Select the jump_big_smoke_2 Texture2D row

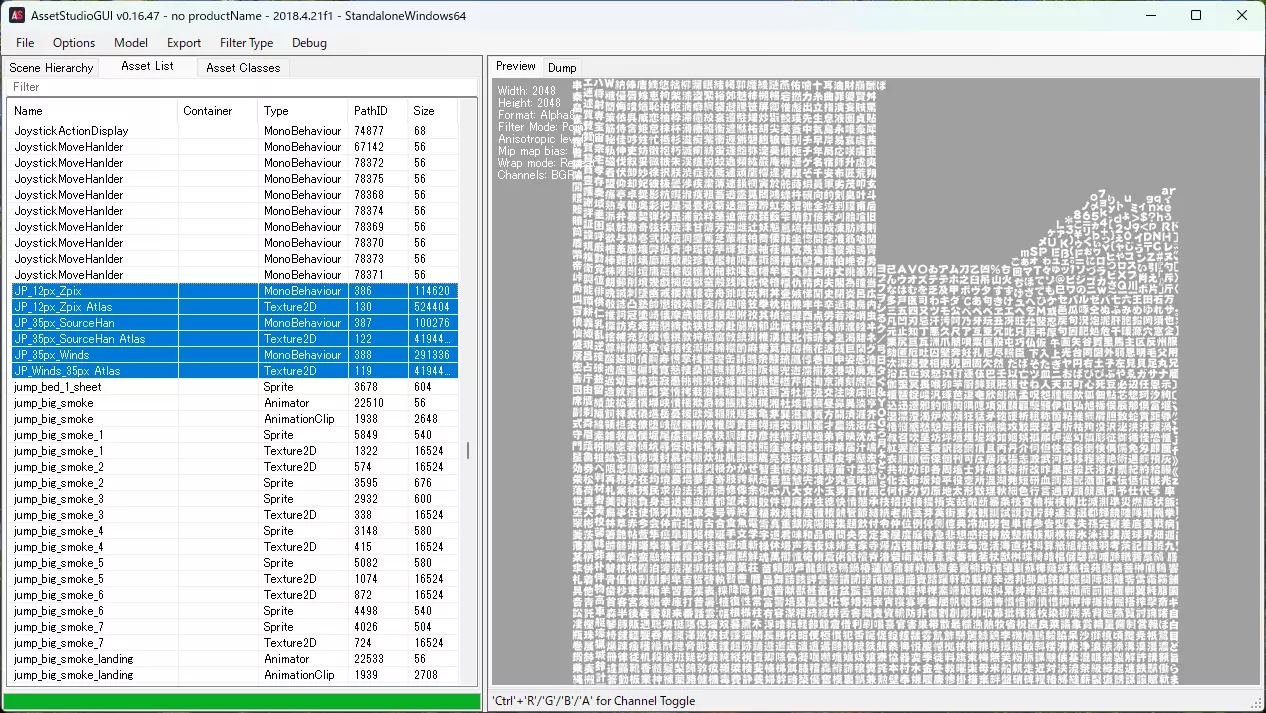tap(234, 467)
